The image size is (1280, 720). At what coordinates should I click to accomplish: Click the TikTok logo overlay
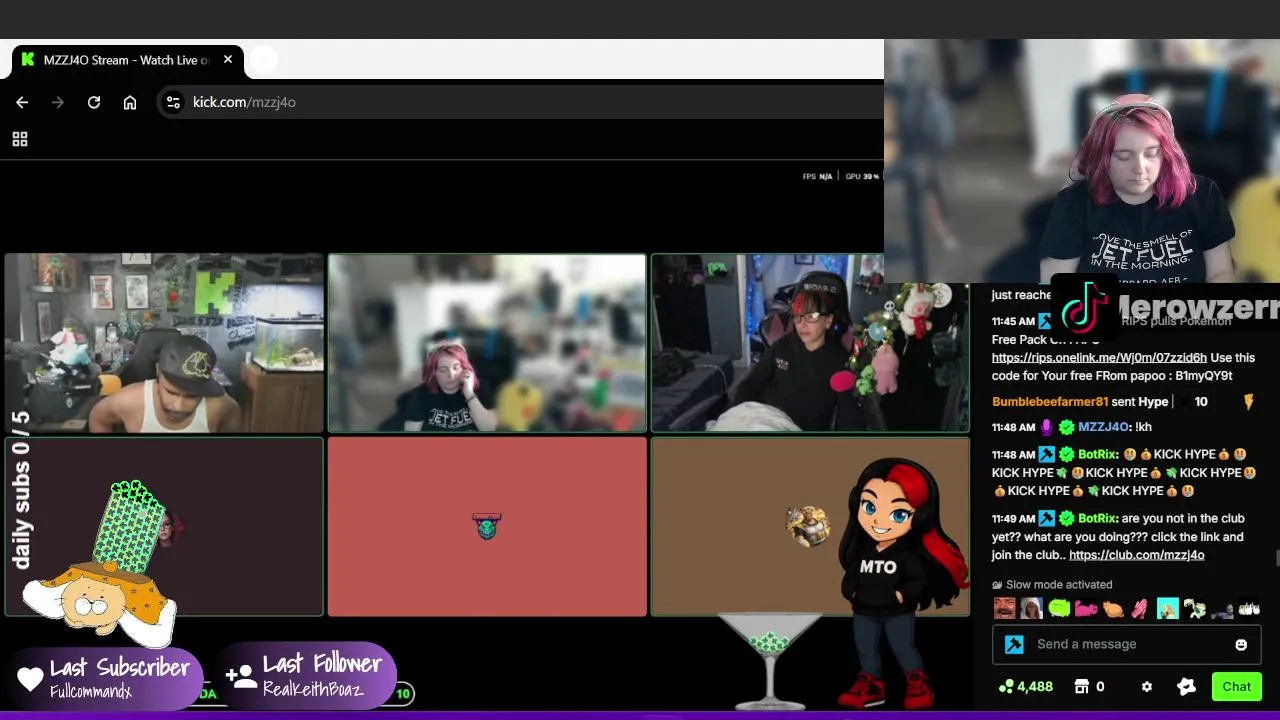(1084, 305)
